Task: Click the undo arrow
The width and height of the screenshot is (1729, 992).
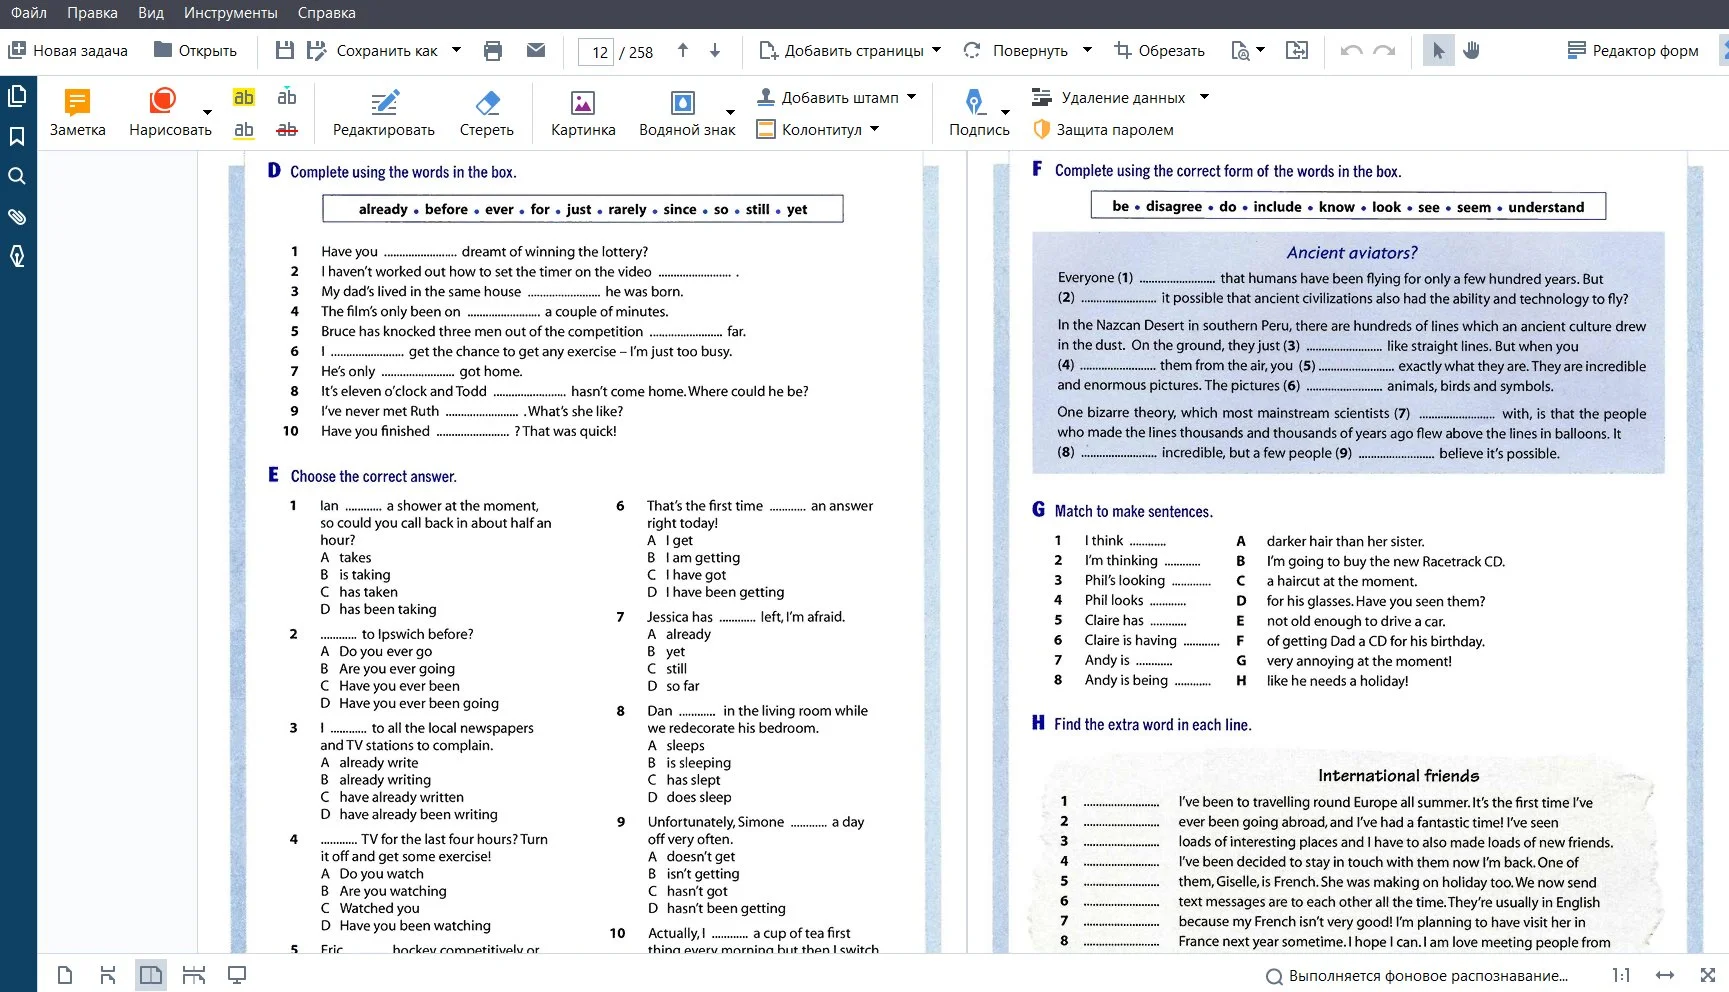Action: point(1352,50)
